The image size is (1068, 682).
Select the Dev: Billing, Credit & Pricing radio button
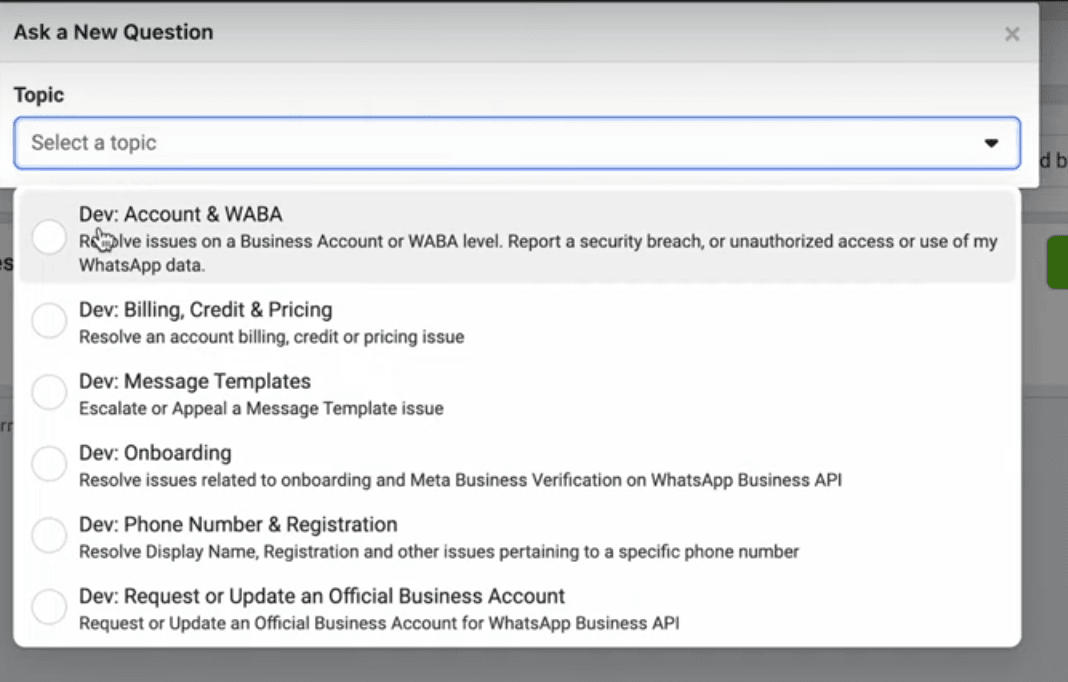click(x=49, y=321)
